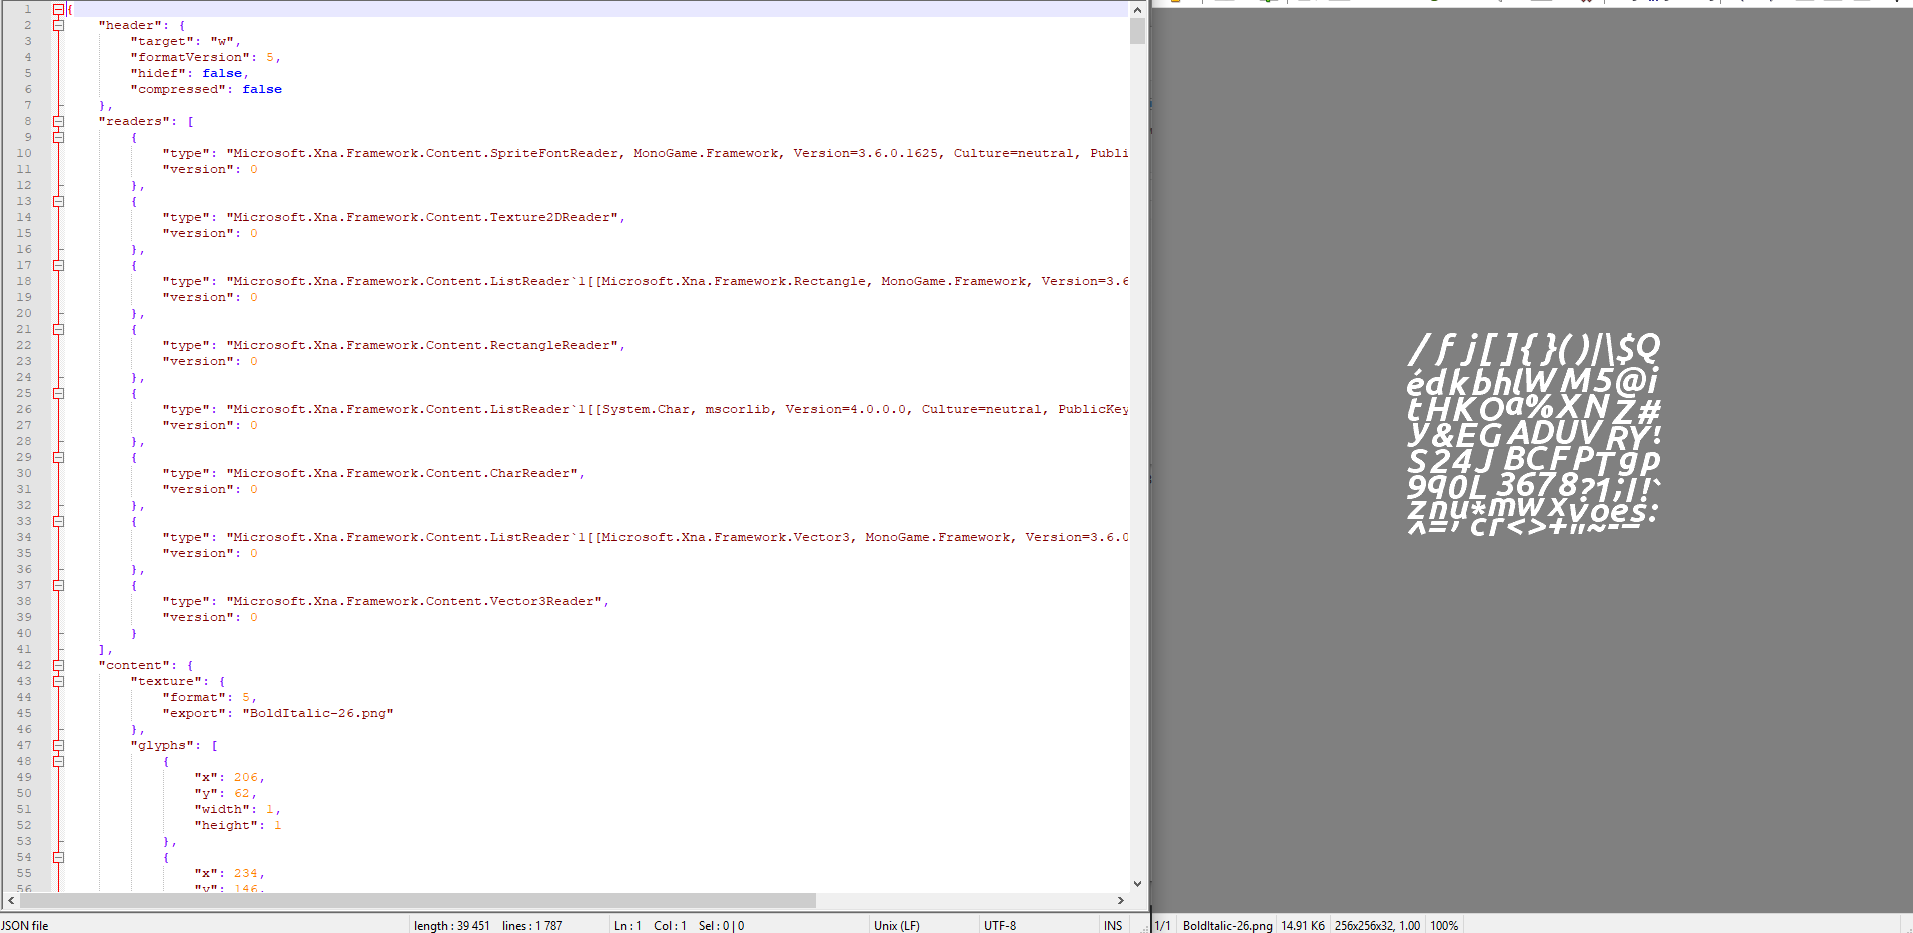This screenshot has height=933, width=1913.
Task: Click the horizontal scrollbar thumb
Action: pyautogui.click(x=418, y=900)
